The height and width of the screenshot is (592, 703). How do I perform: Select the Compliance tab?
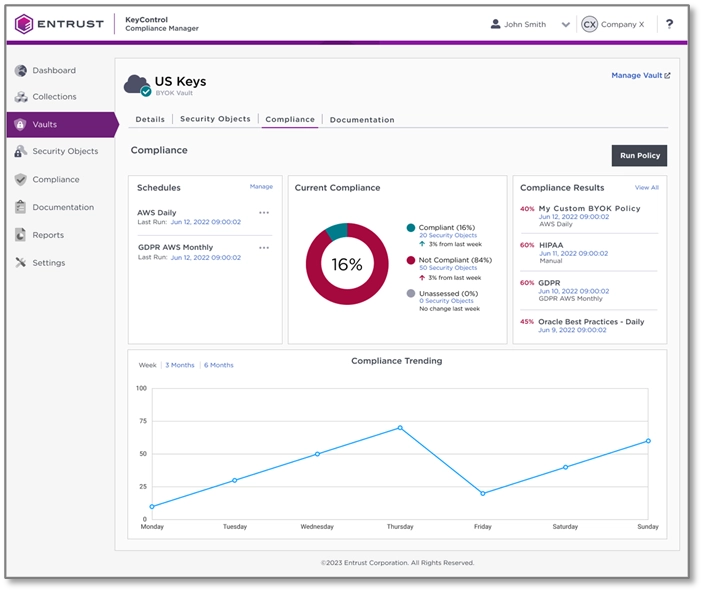coord(290,119)
